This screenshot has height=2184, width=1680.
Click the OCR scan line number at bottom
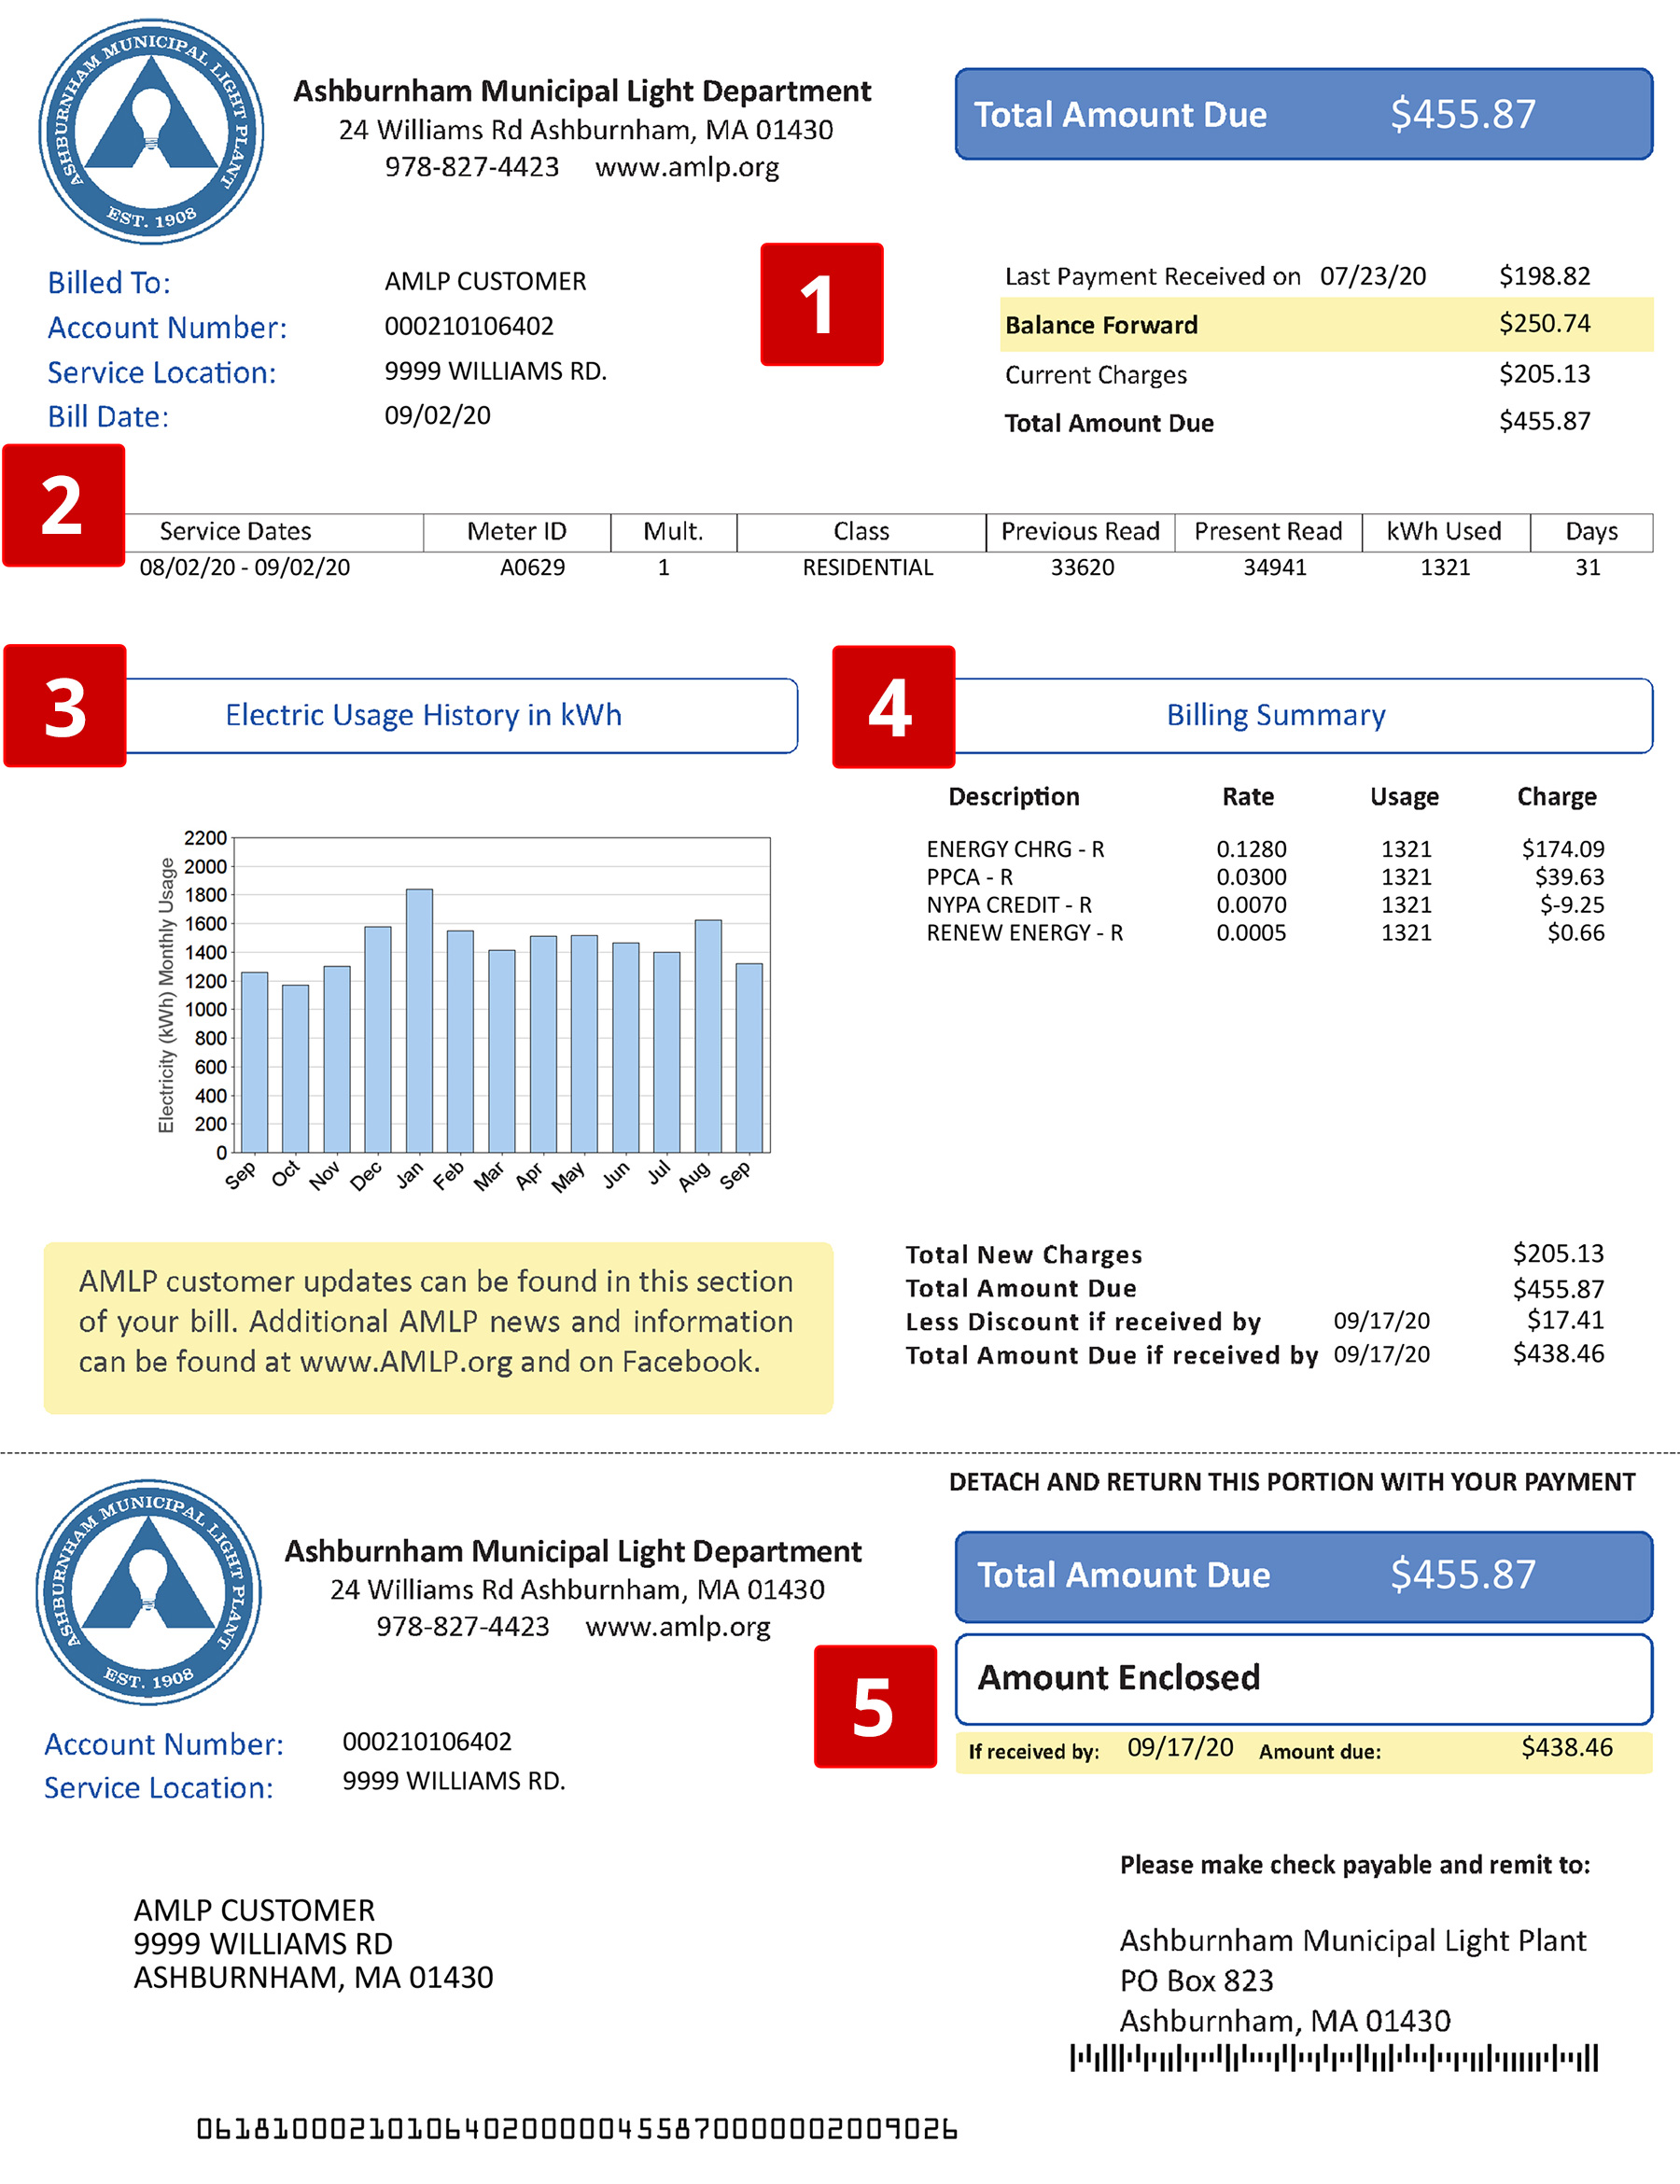pyautogui.click(x=577, y=2130)
